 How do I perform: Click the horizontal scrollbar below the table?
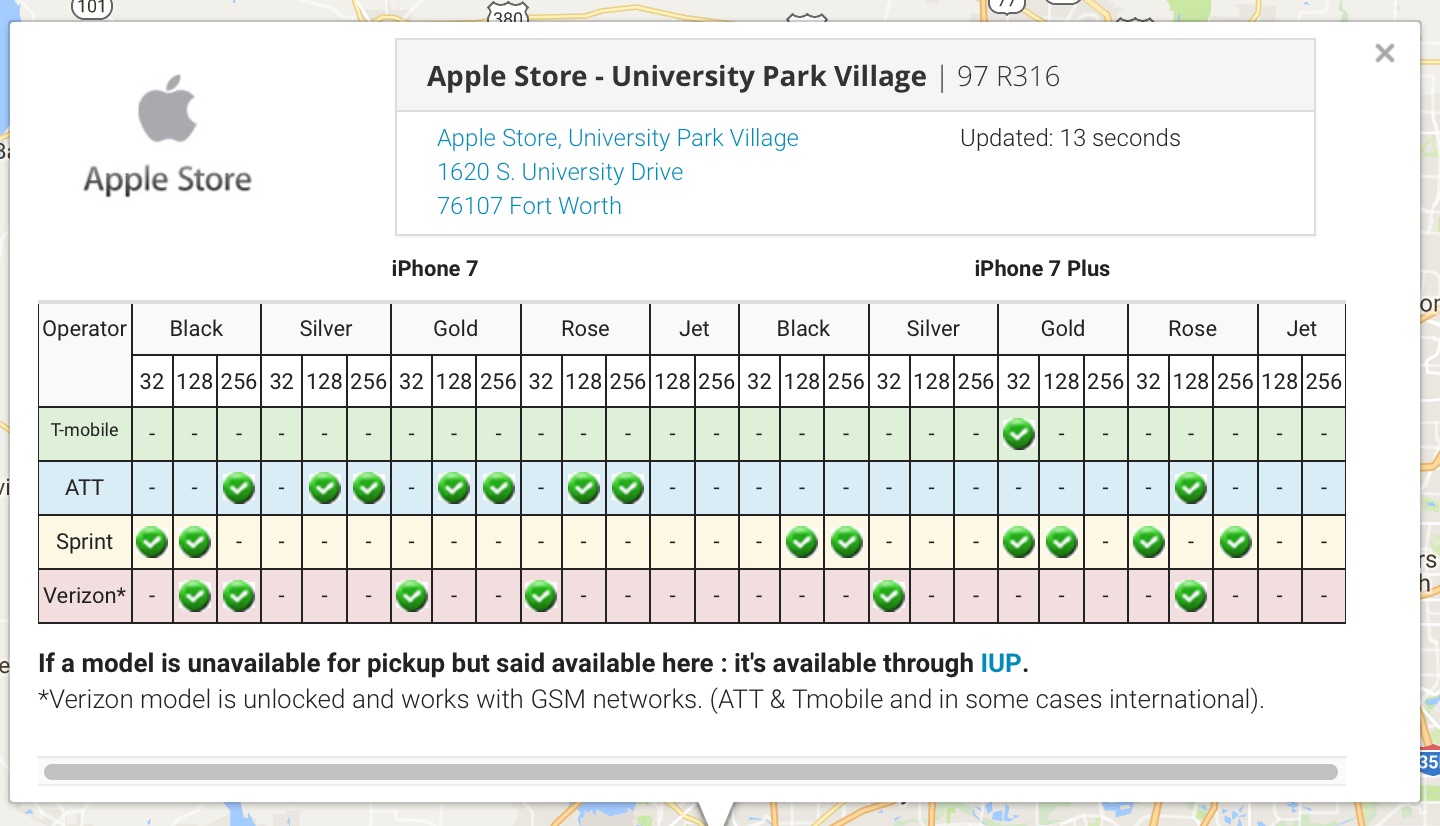[691, 772]
